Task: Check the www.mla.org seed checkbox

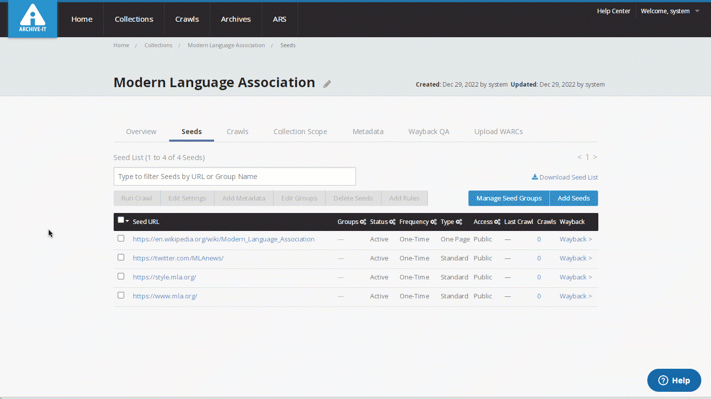Action: [x=121, y=295]
